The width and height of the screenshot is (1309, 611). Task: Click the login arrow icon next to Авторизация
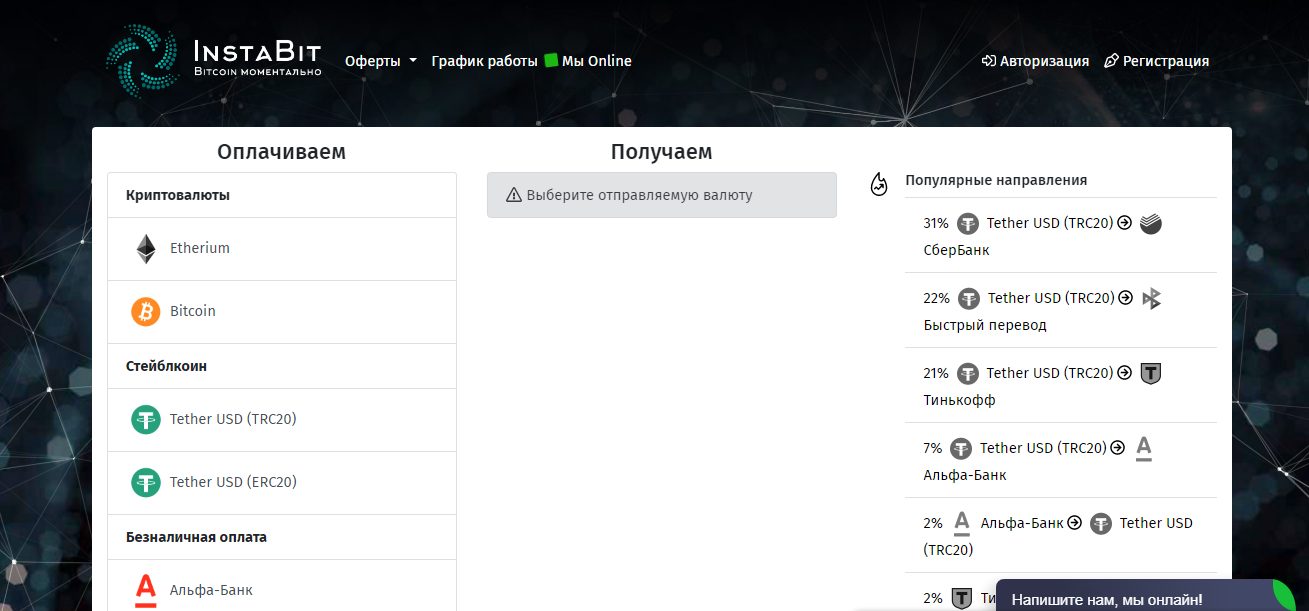pos(990,61)
